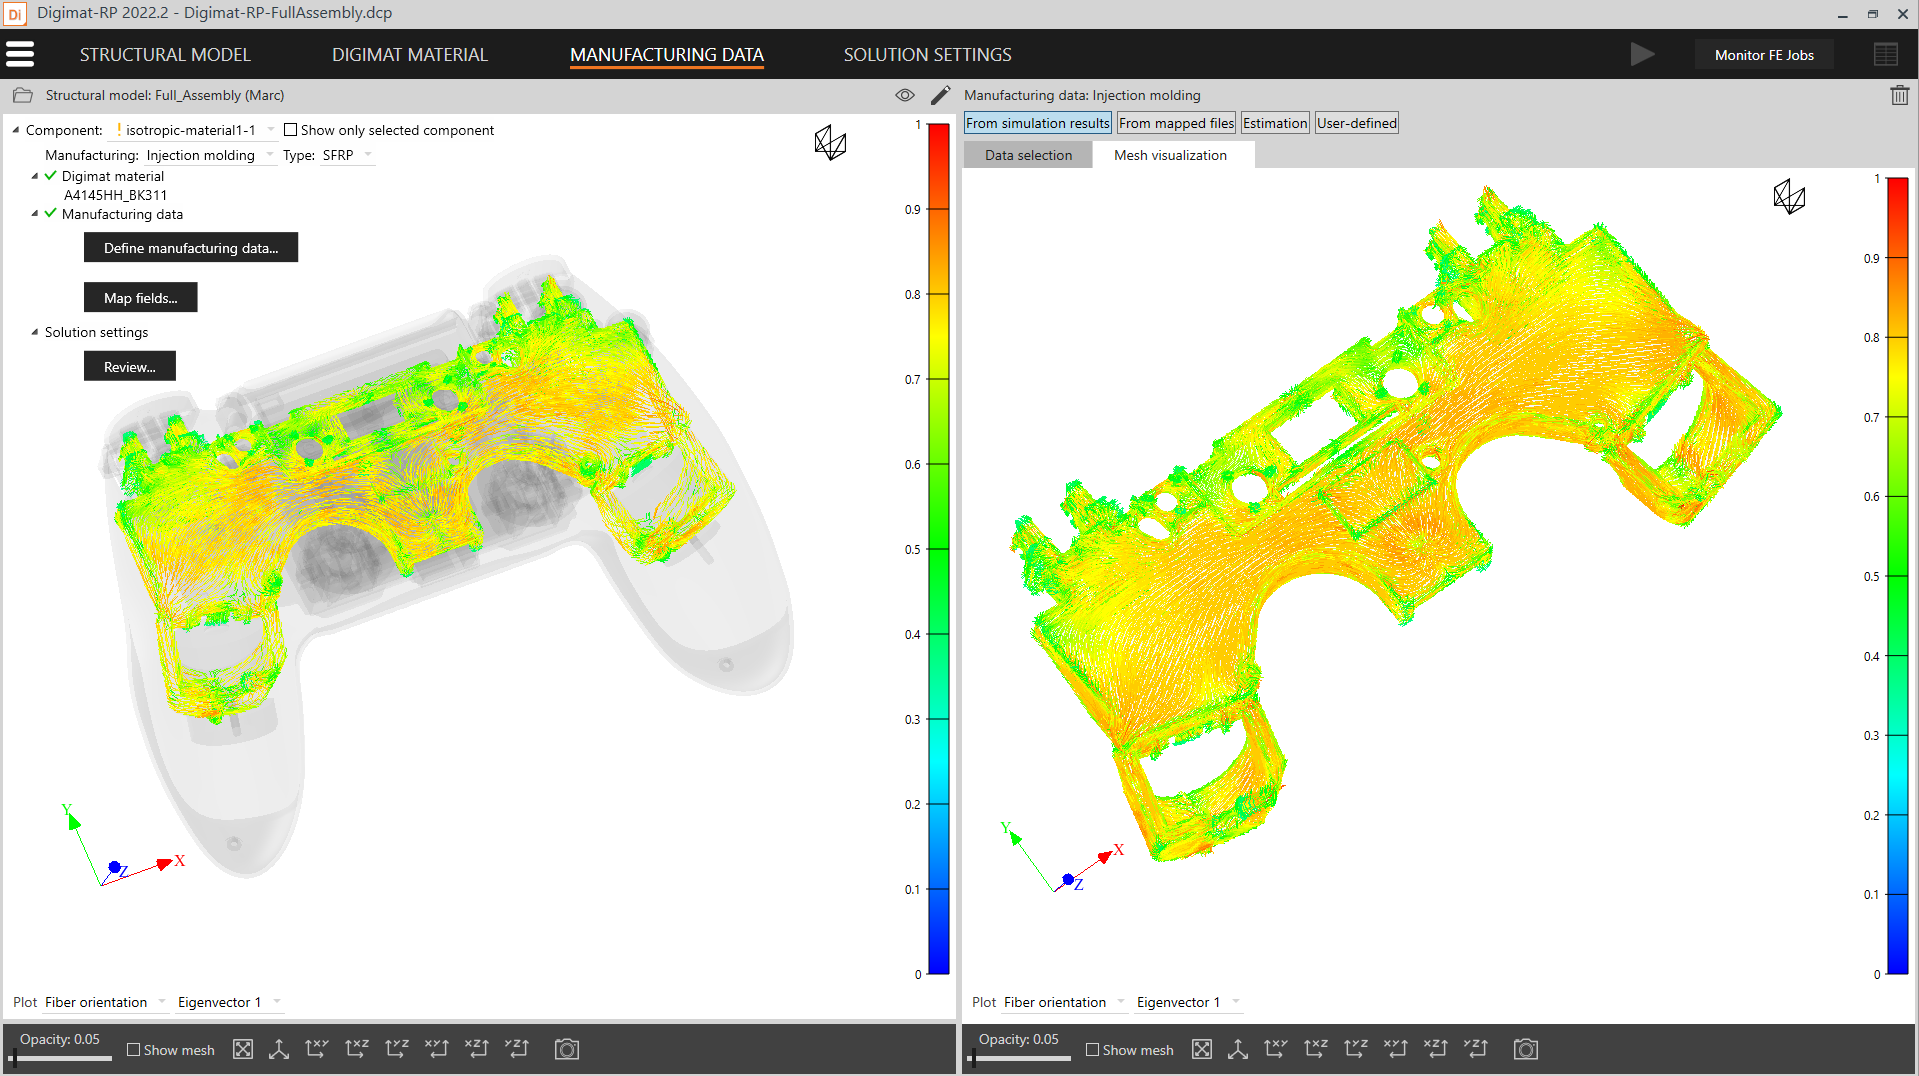Open the hamburger main menu
Viewport: 1919px width, 1076px height.
(20, 54)
